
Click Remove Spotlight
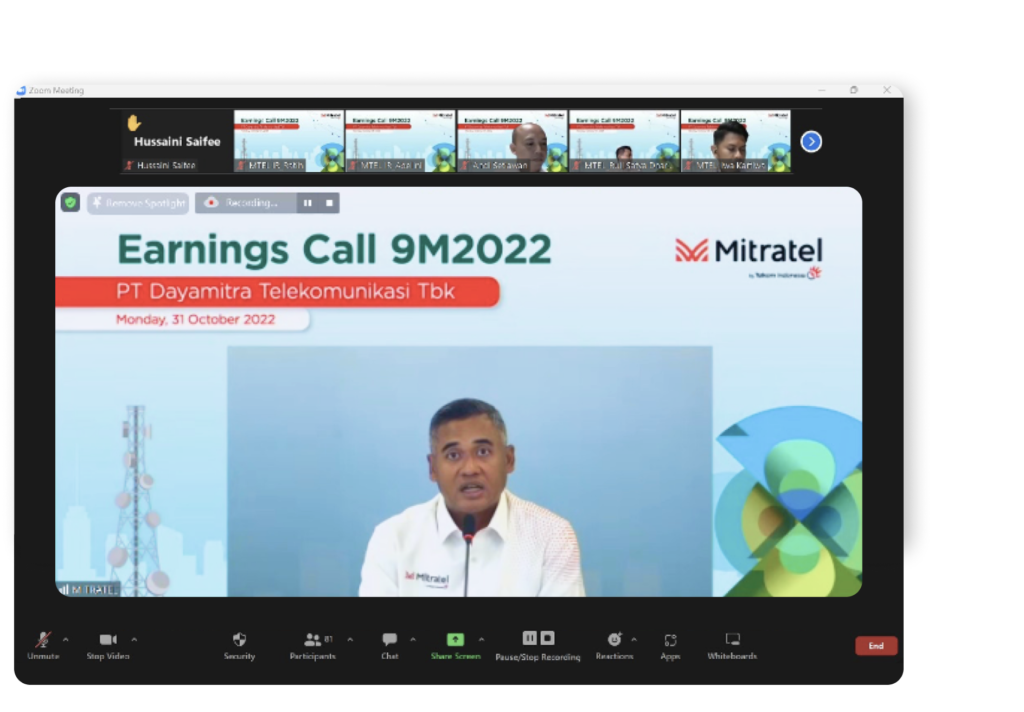coord(138,203)
